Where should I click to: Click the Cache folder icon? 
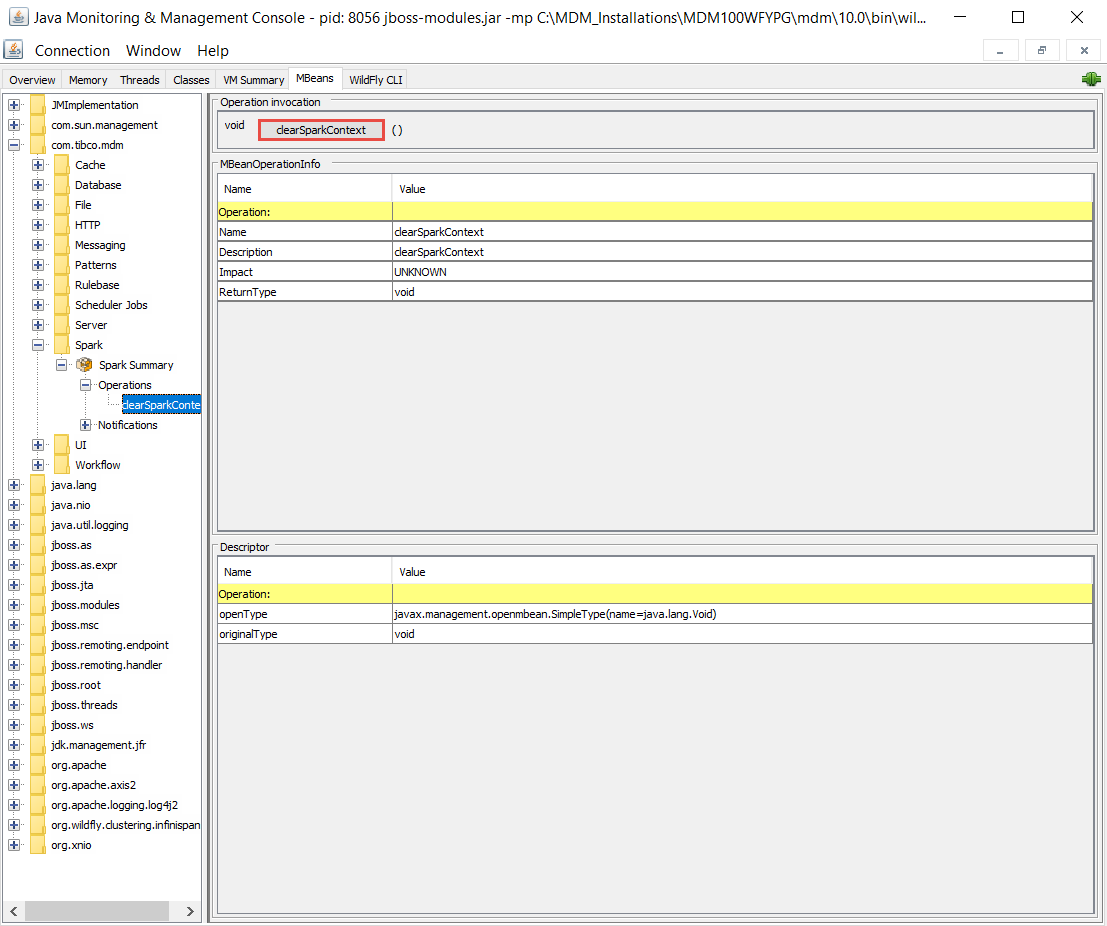pyautogui.click(x=61, y=165)
